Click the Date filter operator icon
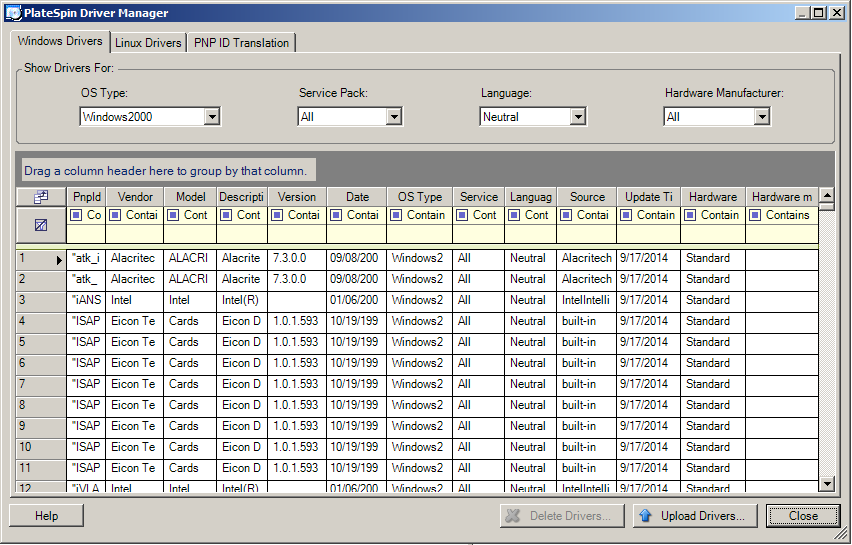The image size is (852, 545). (337, 215)
